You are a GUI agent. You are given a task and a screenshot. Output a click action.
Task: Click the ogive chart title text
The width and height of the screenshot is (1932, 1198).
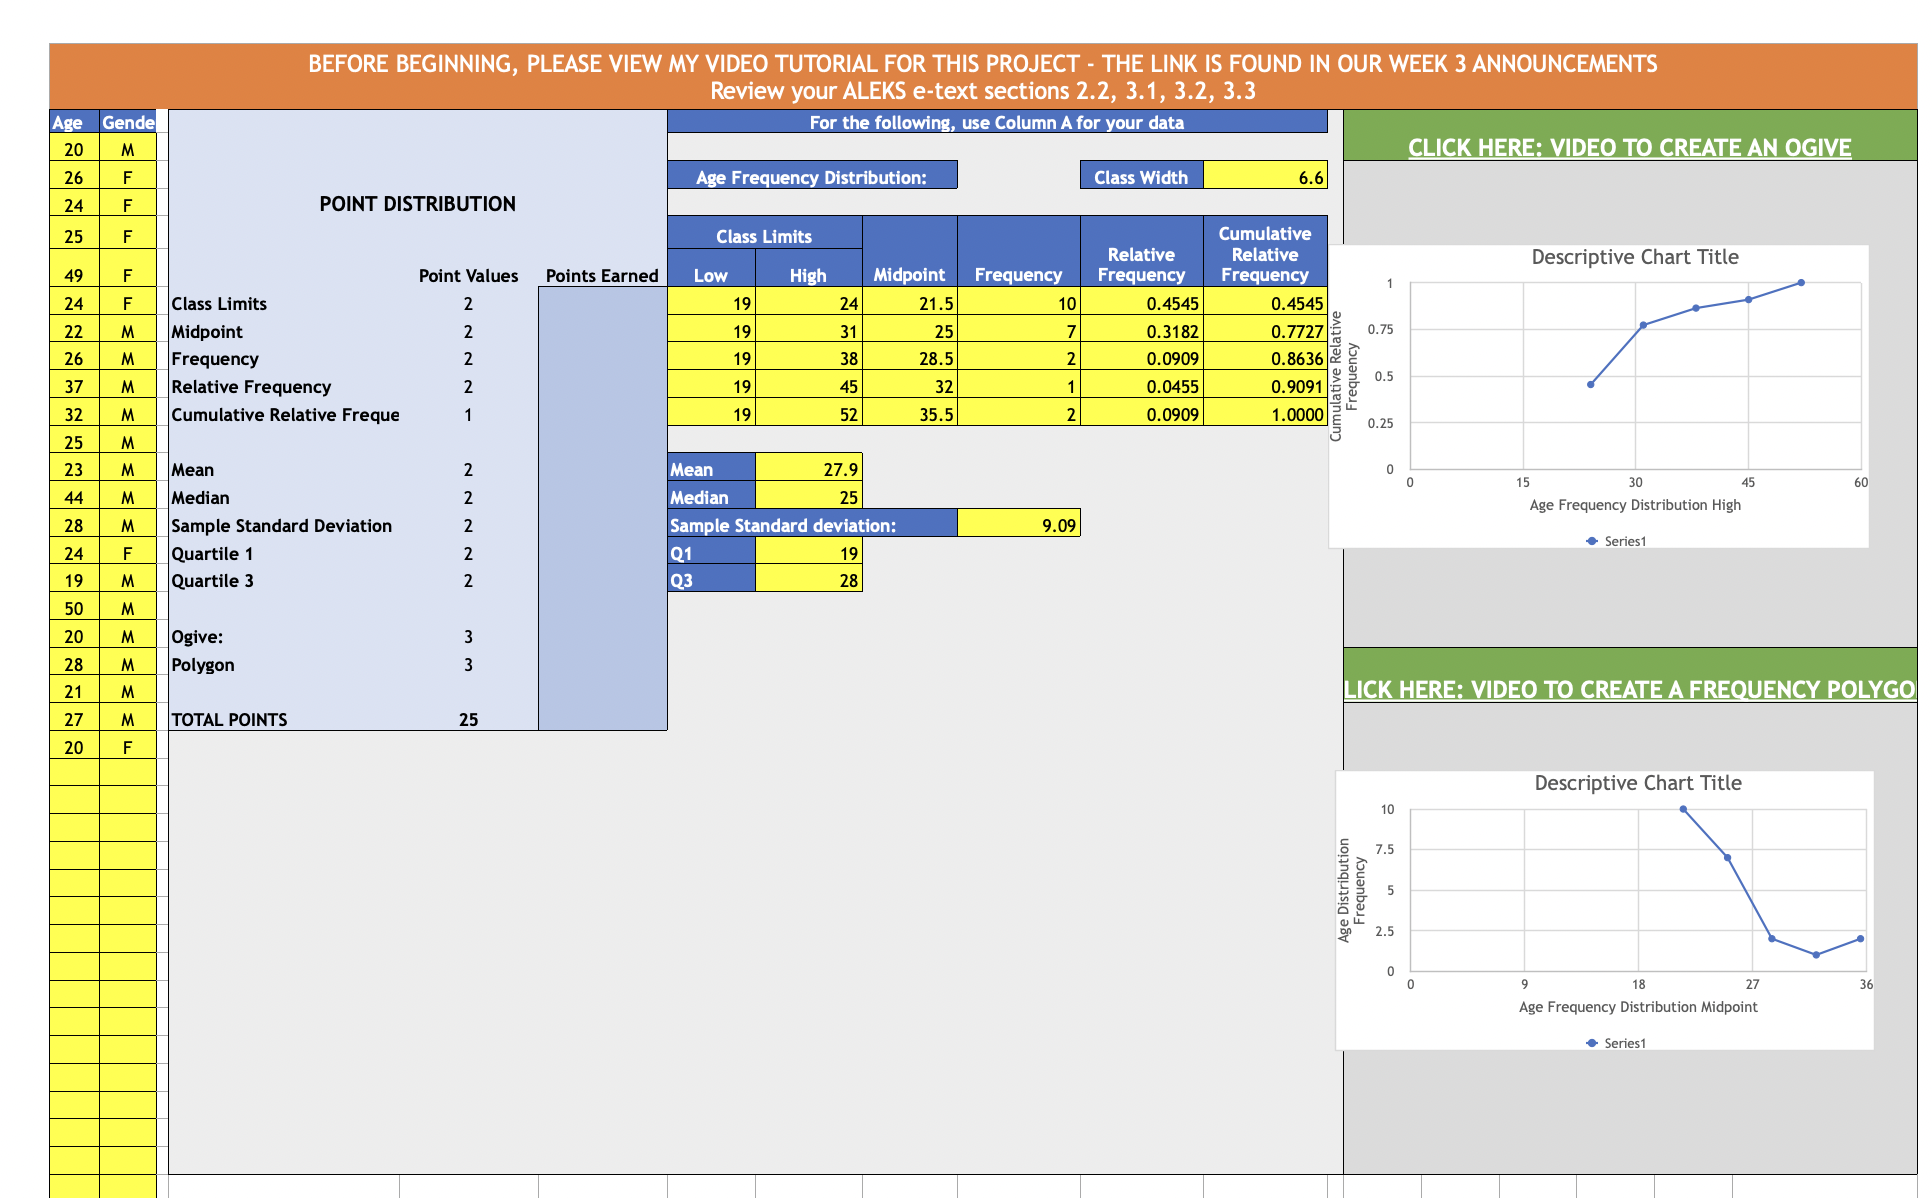pyautogui.click(x=1634, y=257)
